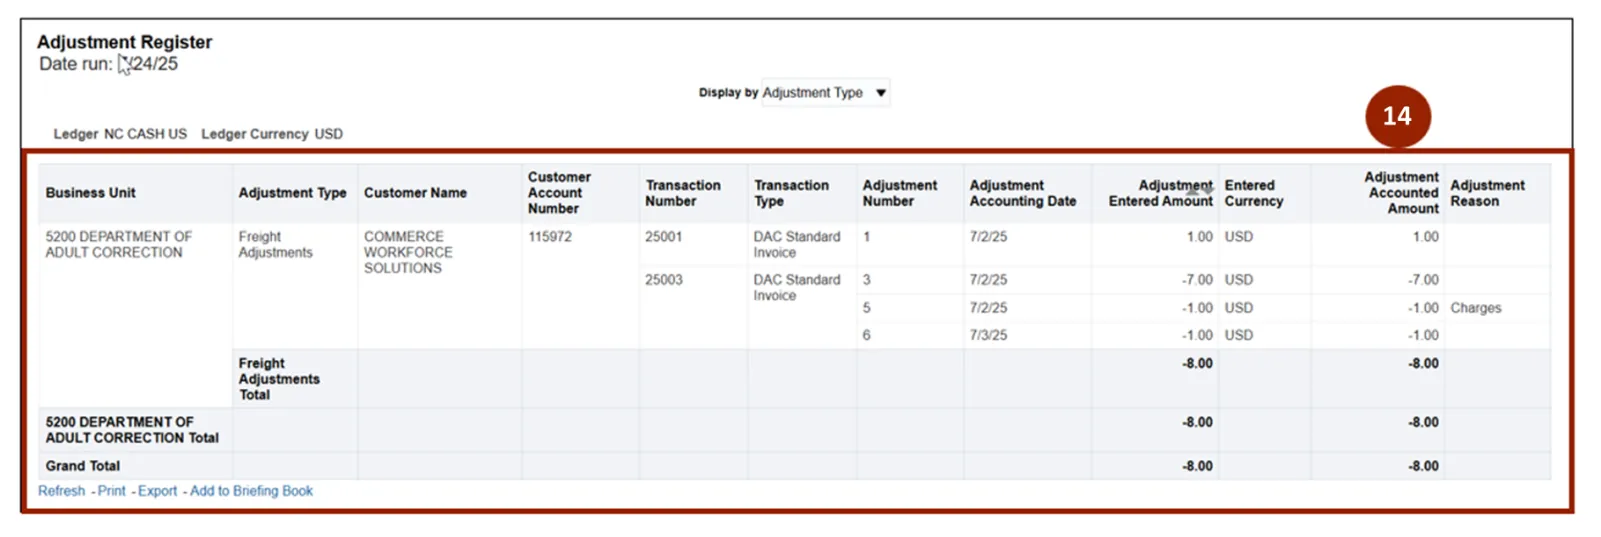The width and height of the screenshot is (1601, 537).
Task: Select transaction number 25001 cell
Action: (x=664, y=237)
